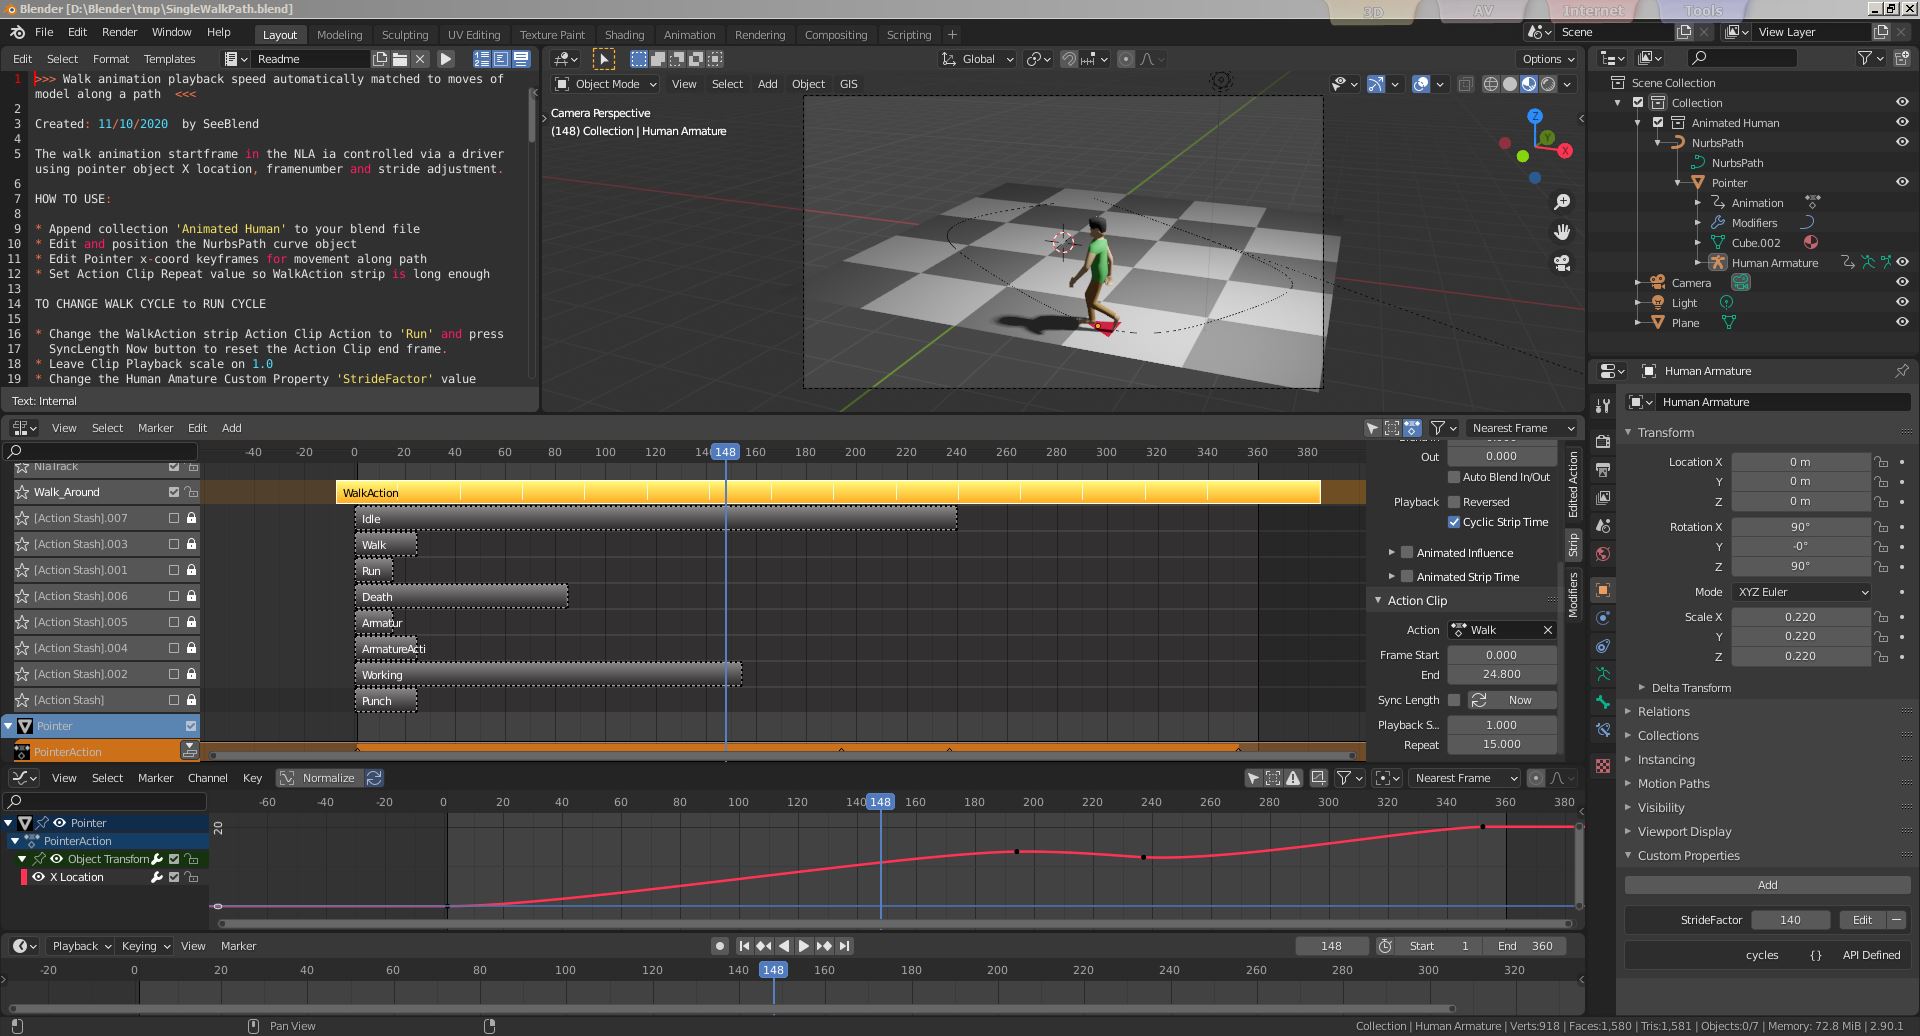1920x1036 pixels.
Task: Click the Add custom property button
Action: (x=1767, y=885)
